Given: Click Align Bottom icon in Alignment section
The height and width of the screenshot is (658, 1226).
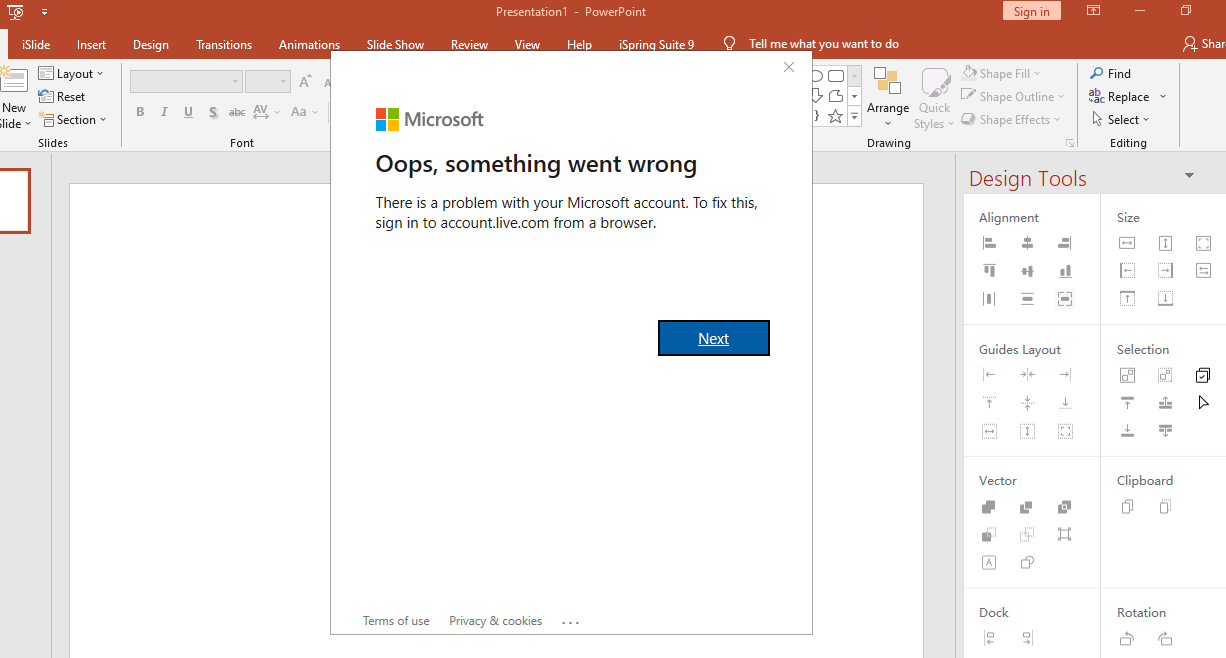Looking at the screenshot, I should pos(1065,271).
